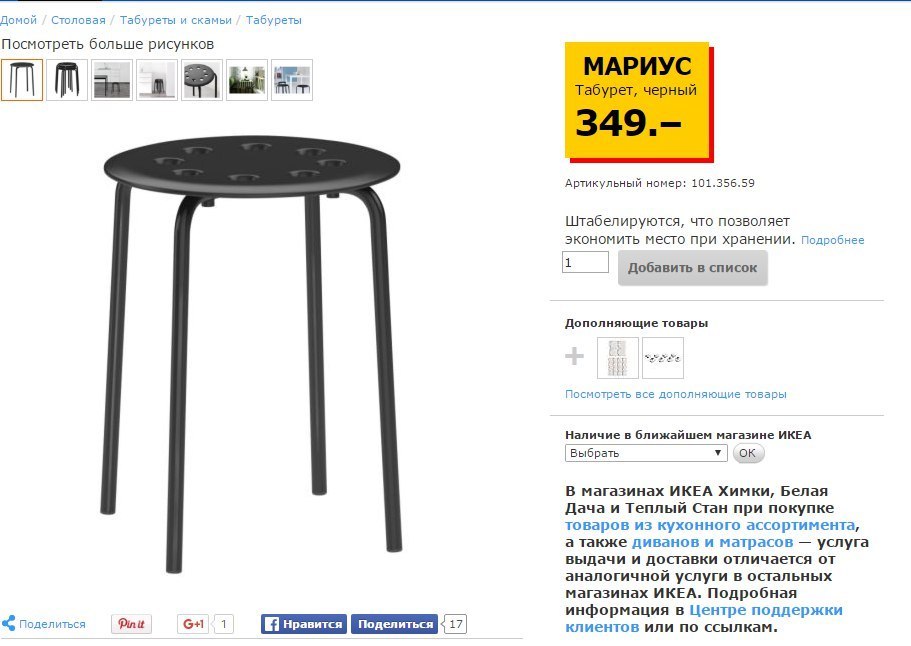Pin the product with Pin it button
Screen dimensions: 911x646
tap(131, 624)
